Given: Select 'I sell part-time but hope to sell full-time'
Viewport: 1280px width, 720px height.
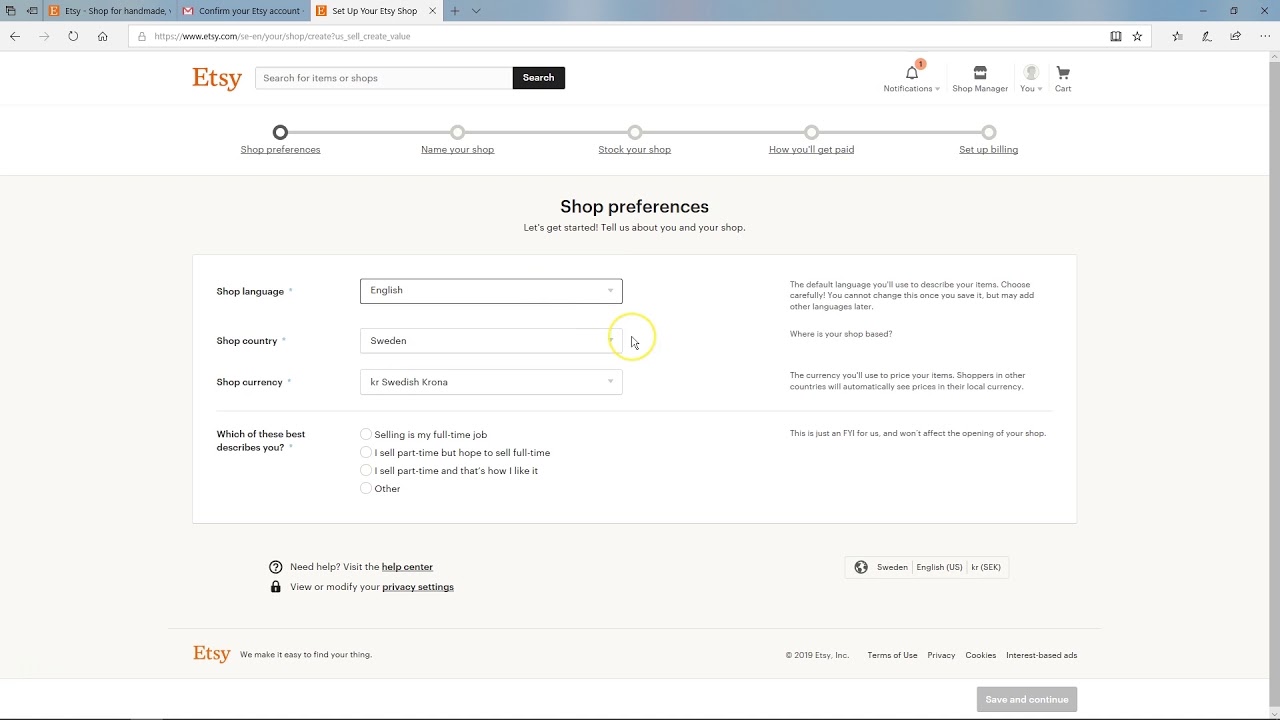Looking at the screenshot, I should (x=366, y=452).
